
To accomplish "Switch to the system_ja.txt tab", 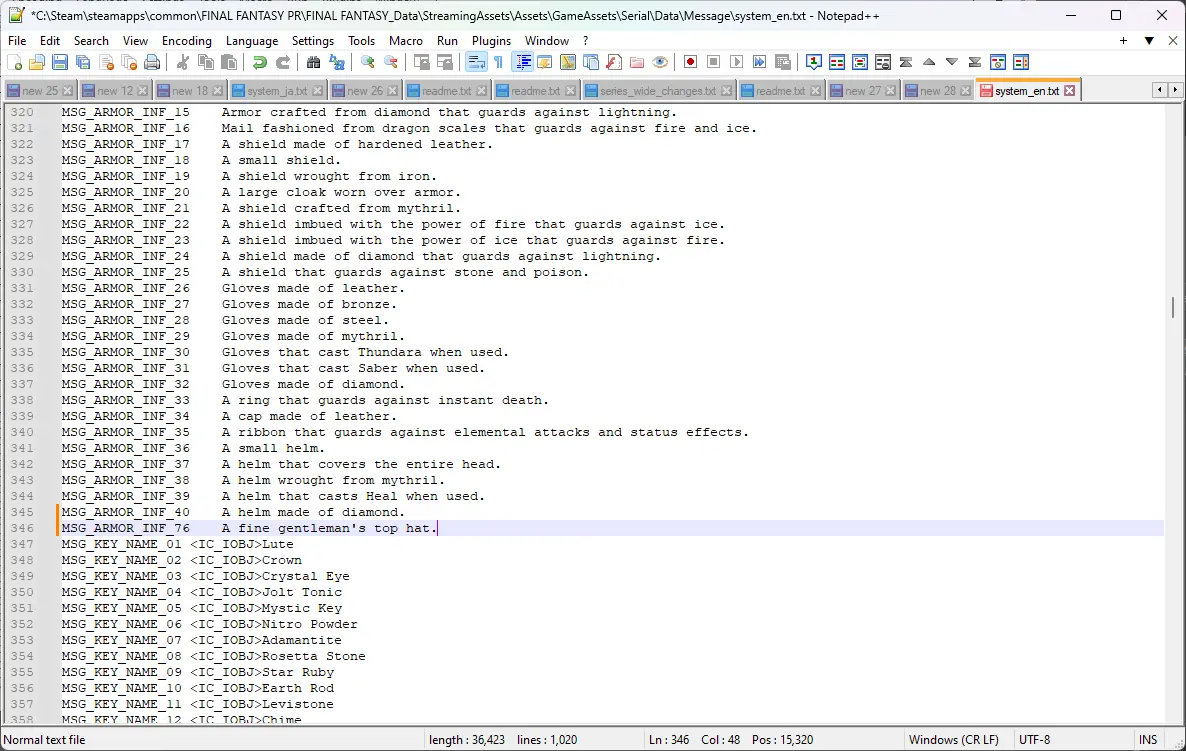I will click(277, 91).
